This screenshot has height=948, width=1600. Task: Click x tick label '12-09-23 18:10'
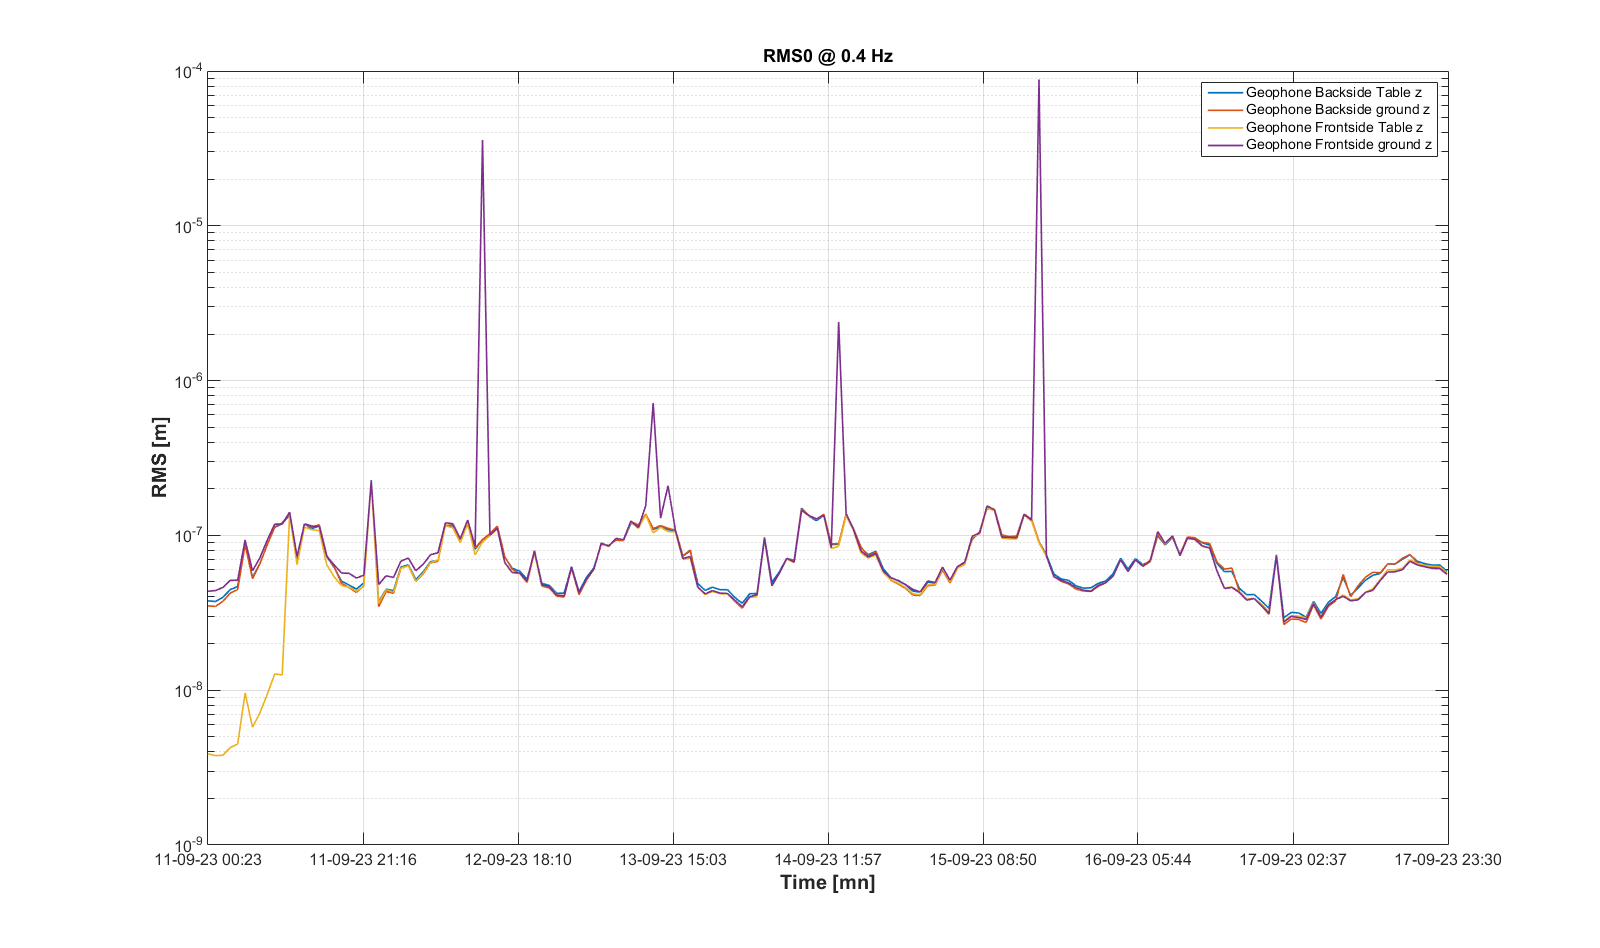(518, 859)
